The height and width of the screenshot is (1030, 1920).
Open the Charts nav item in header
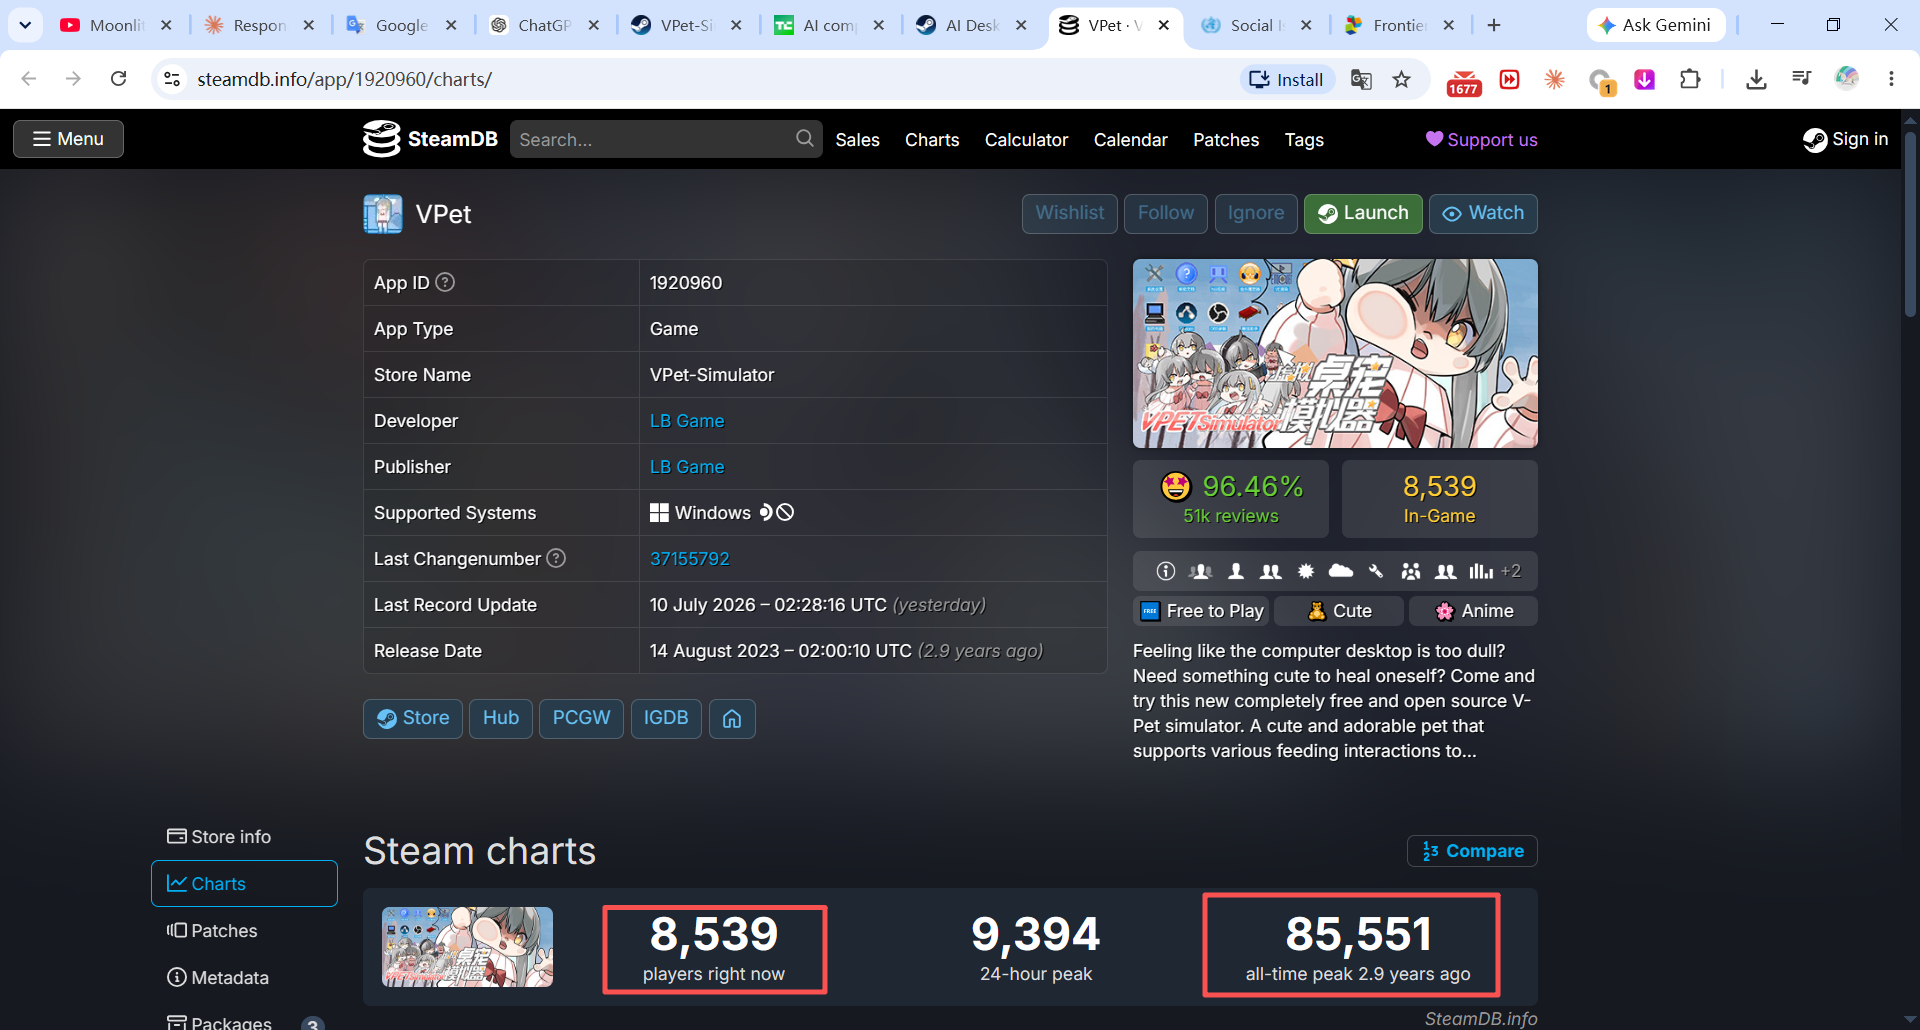pyautogui.click(x=932, y=140)
